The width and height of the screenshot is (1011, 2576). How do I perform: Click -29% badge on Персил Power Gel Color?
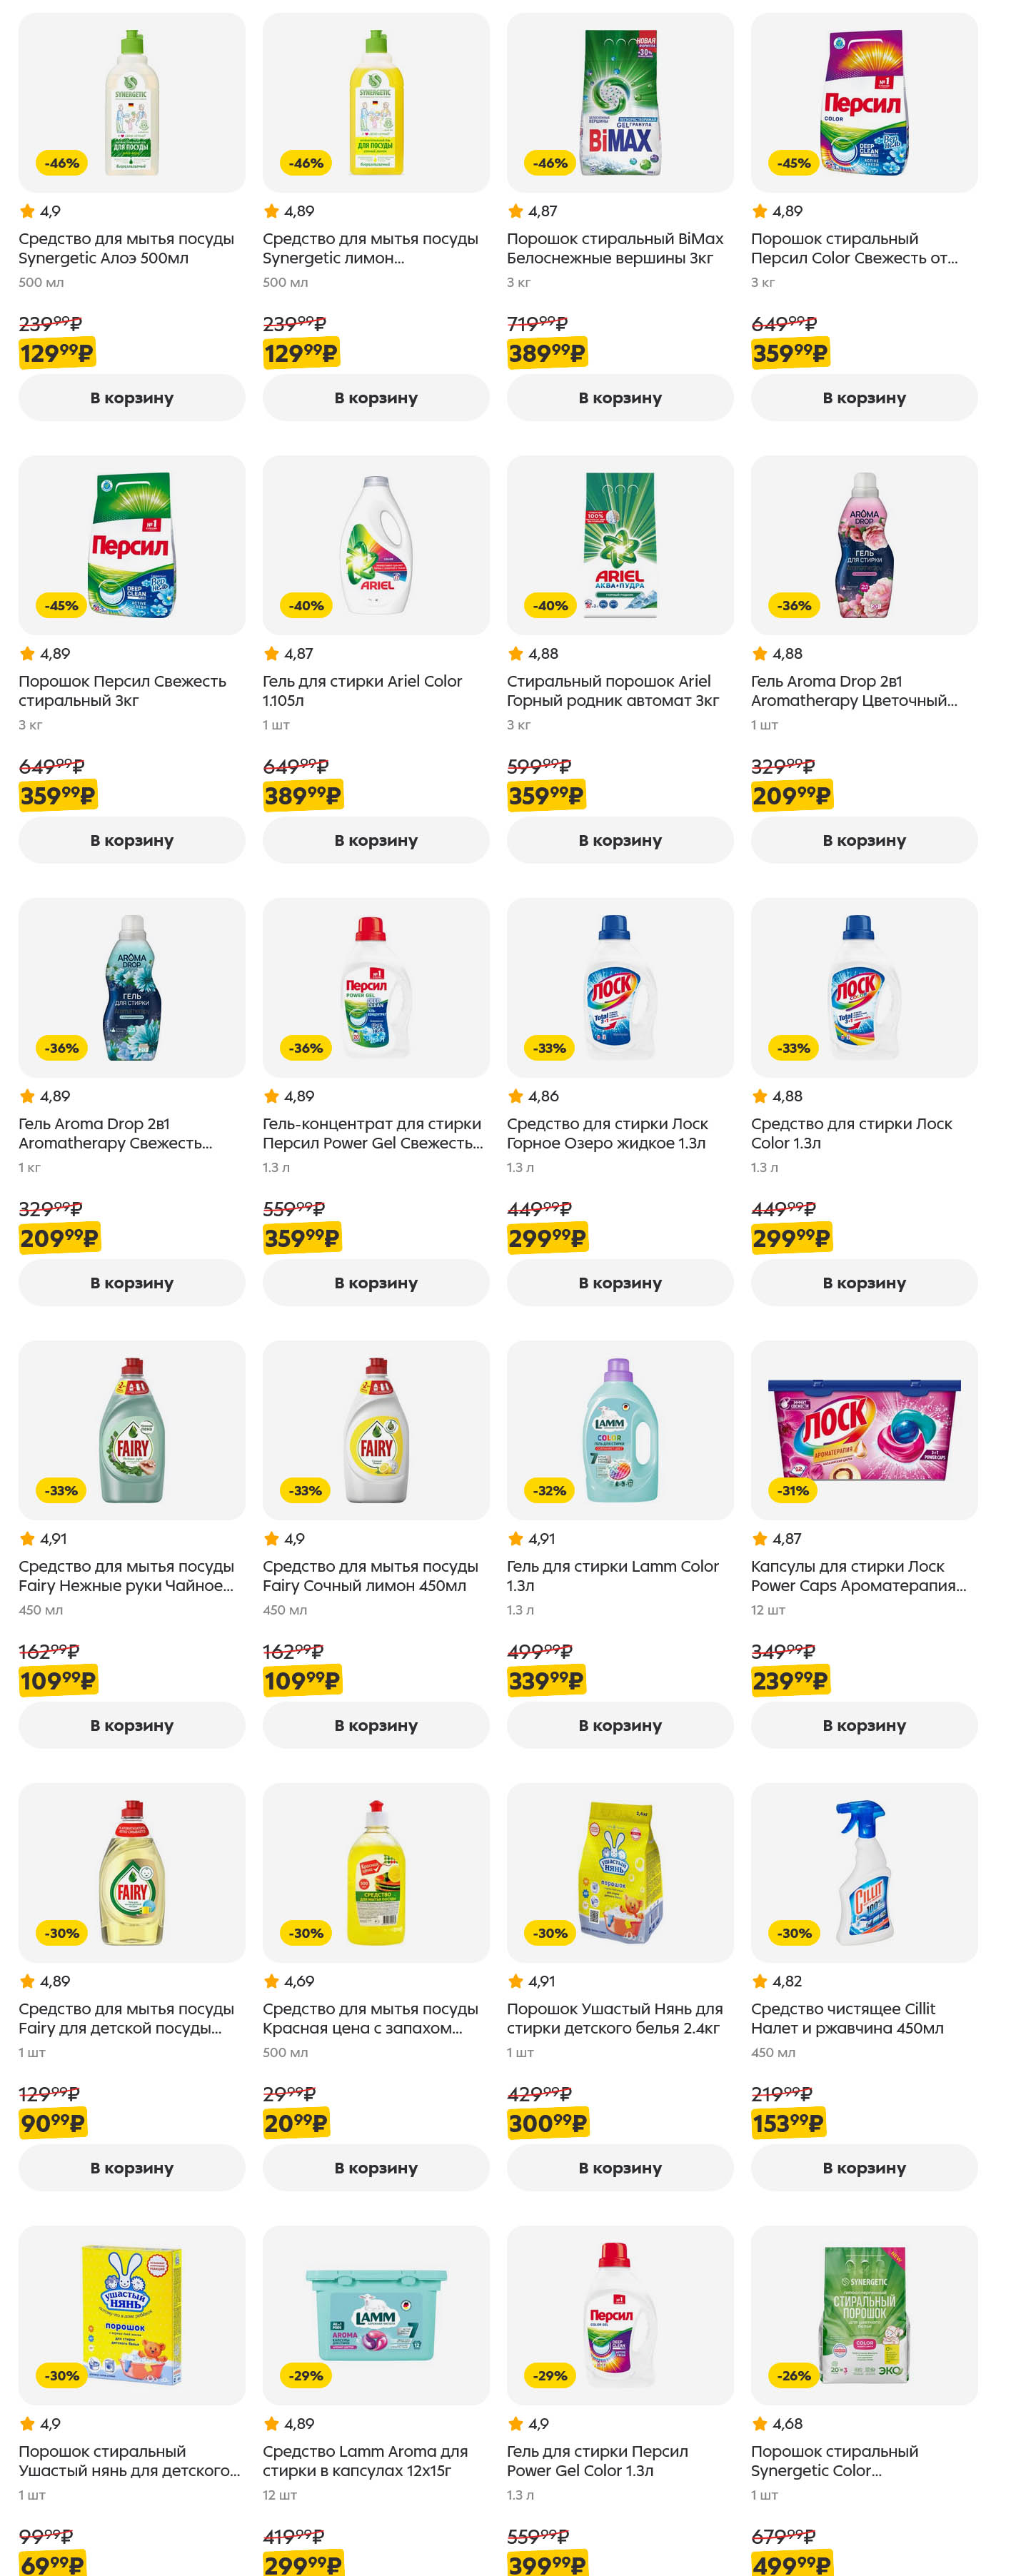coord(550,2375)
